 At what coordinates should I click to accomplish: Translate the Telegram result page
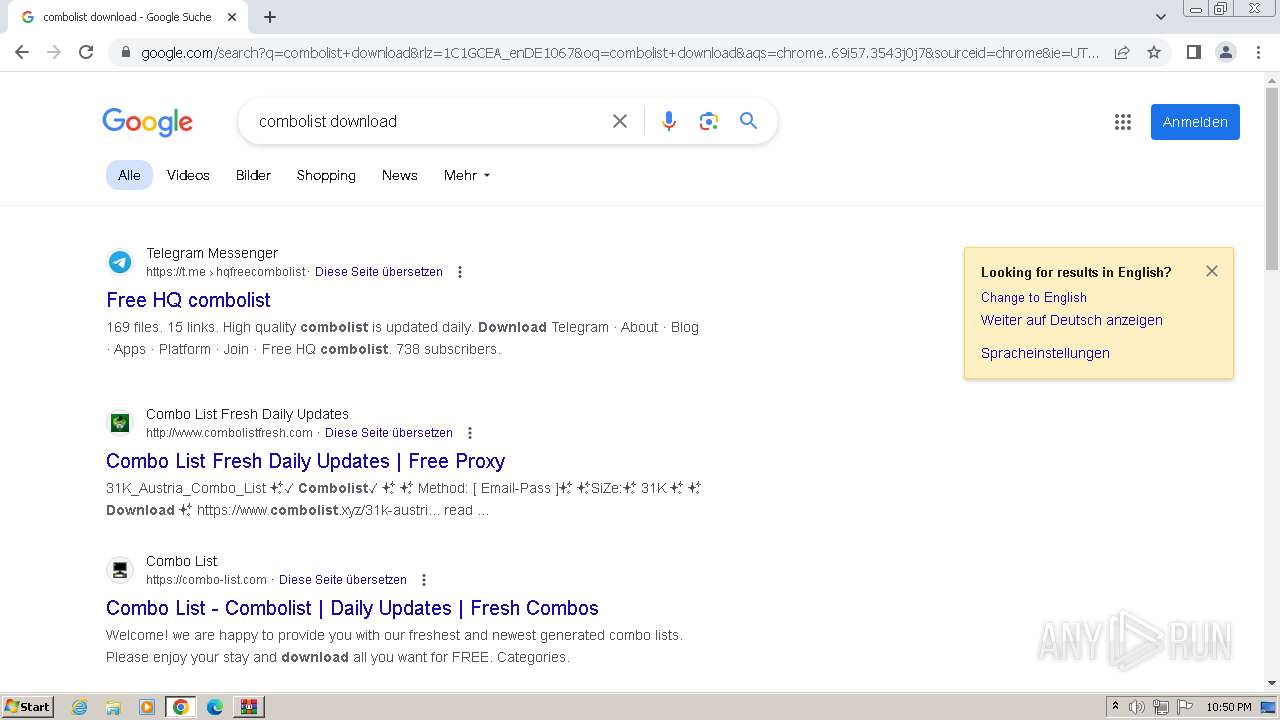click(379, 272)
